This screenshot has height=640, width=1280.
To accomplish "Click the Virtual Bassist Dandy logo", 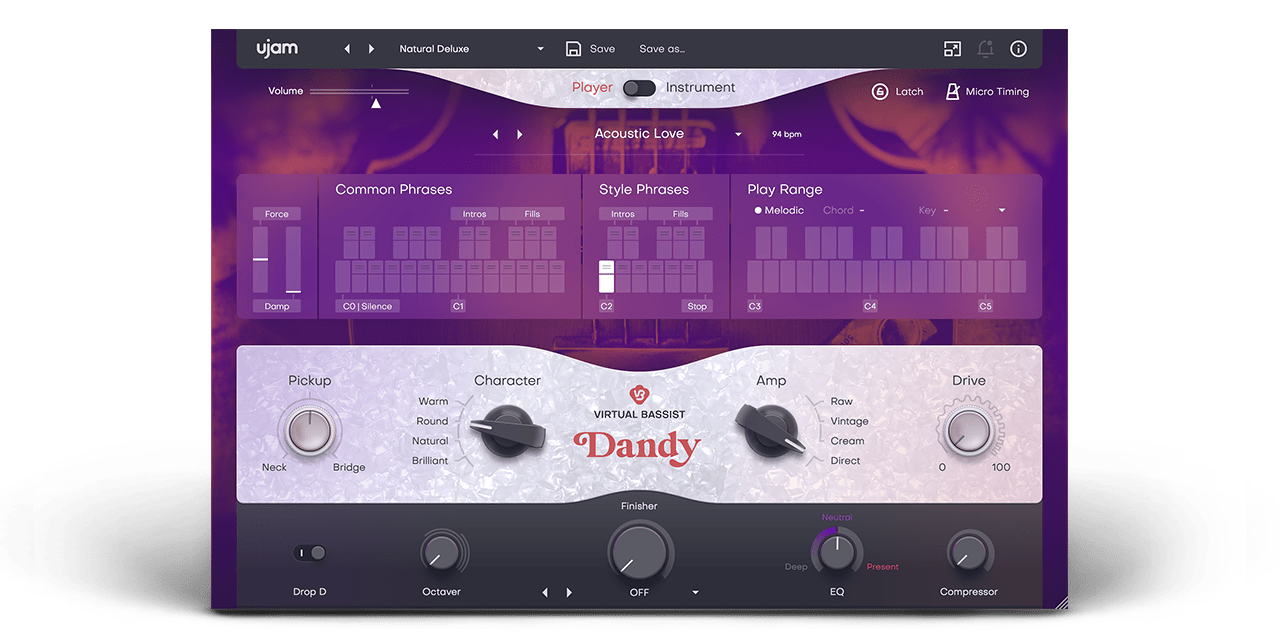I will click(639, 426).
